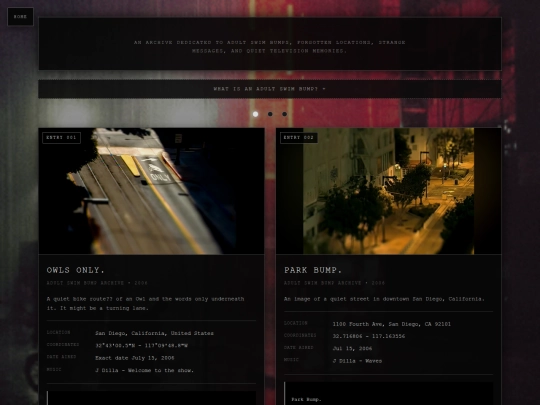Click 'San Diego, California, United States' location

(x=154, y=333)
